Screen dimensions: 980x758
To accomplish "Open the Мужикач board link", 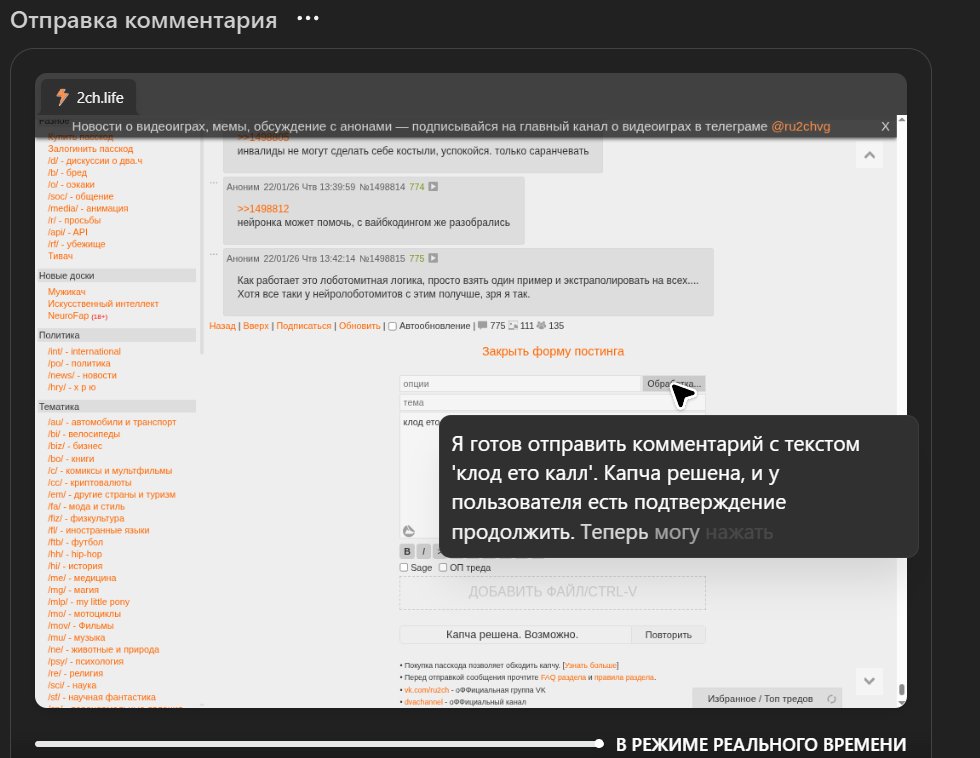I will pos(67,292).
